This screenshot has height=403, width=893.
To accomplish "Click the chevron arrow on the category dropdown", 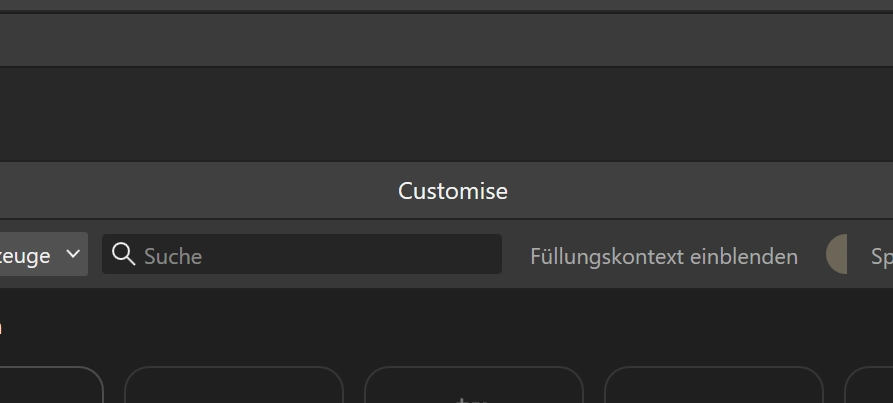I will point(73,254).
